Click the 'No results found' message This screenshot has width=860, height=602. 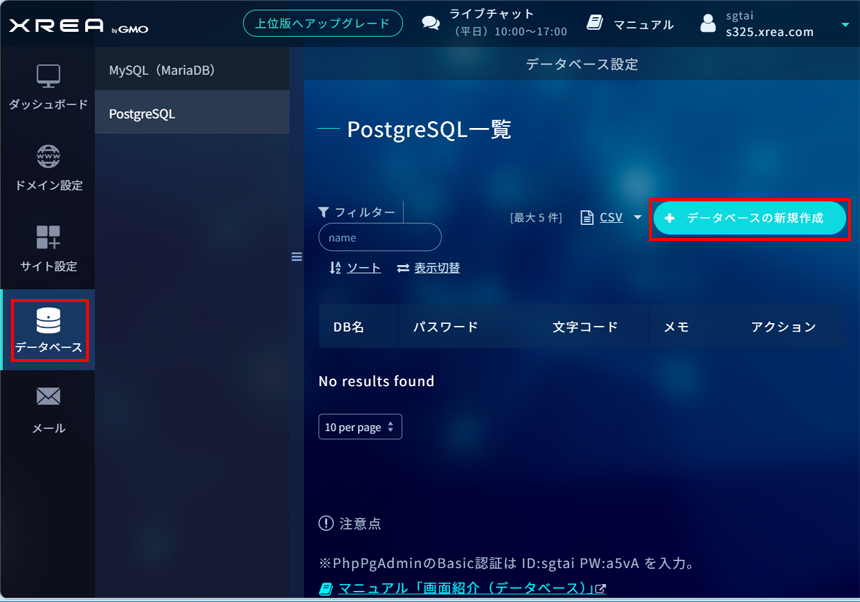click(x=376, y=381)
